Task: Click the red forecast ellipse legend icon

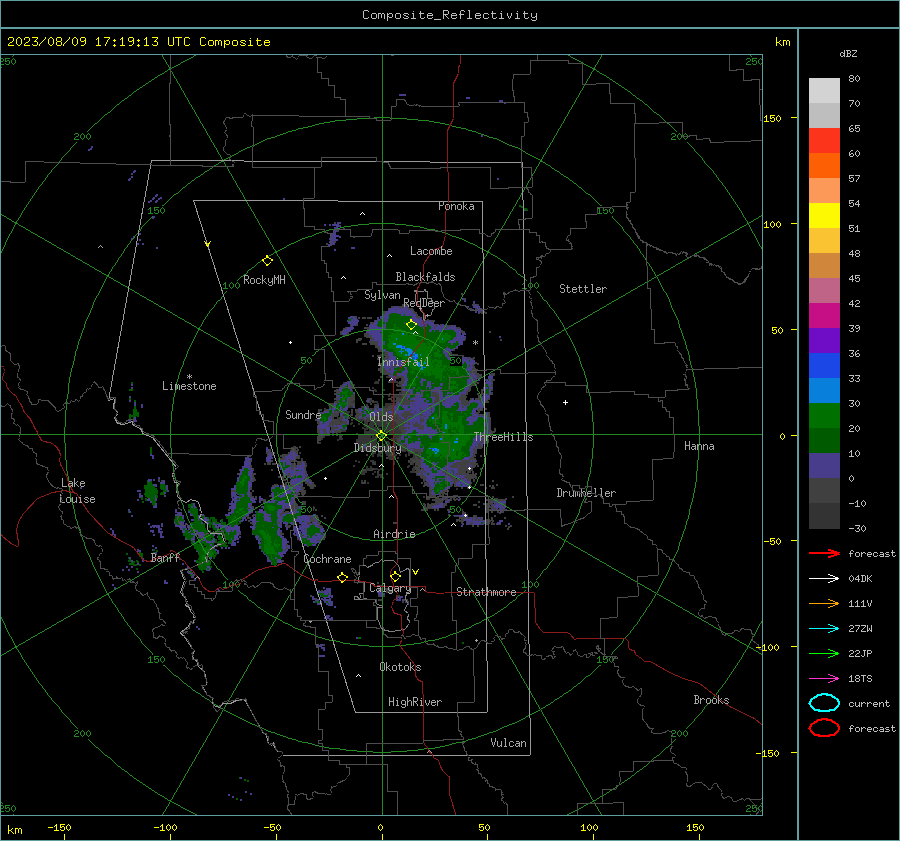Action: pyautogui.click(x=824, y=728)
